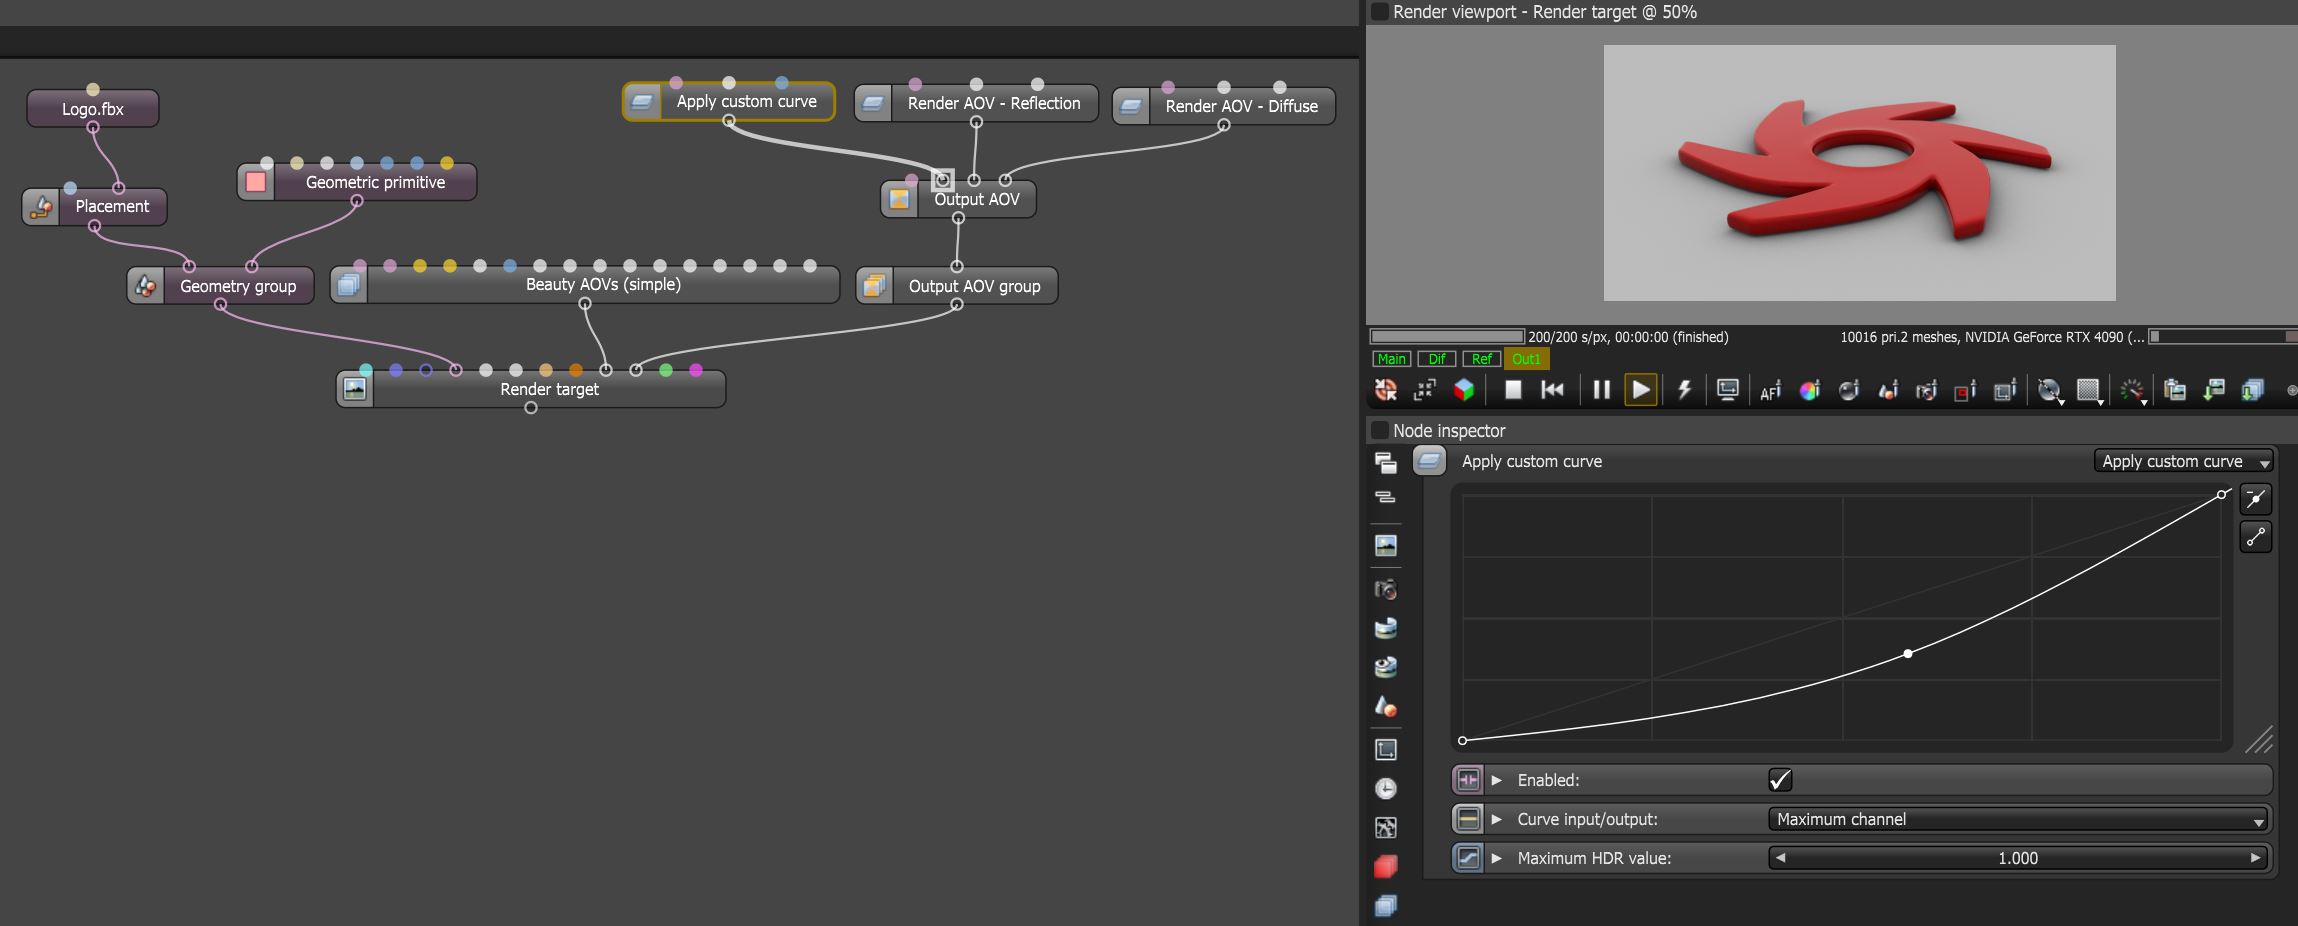2298x926 pixels.
Task: Click the colored cube render icon
Action: (x=1464, y=390)
